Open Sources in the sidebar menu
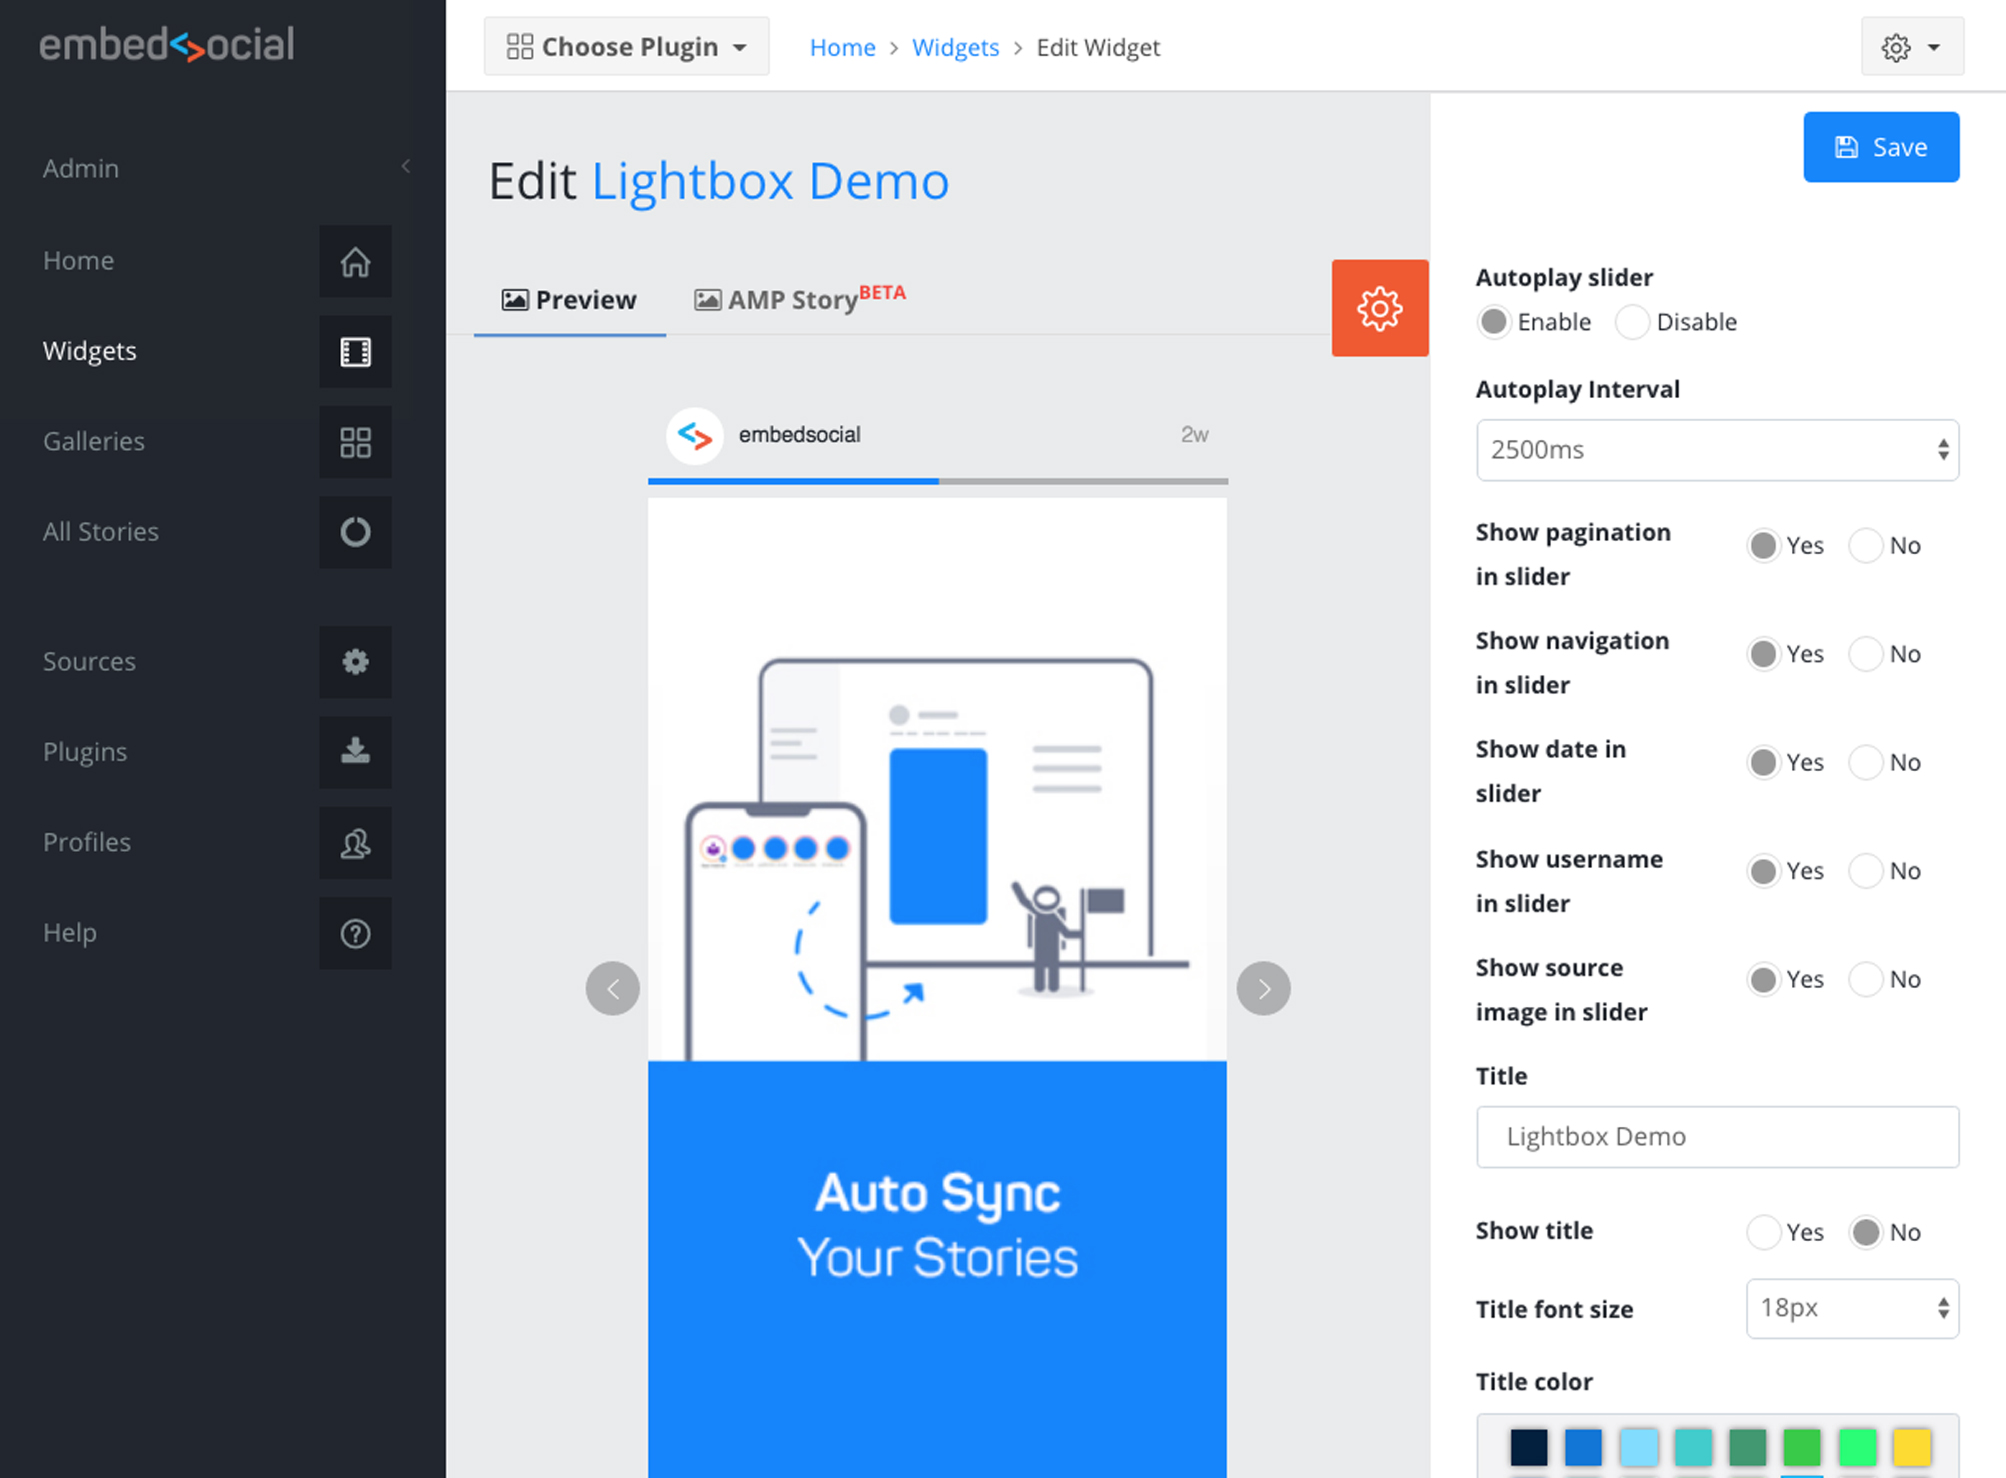2006x1478 pixels. click(89, 662)
